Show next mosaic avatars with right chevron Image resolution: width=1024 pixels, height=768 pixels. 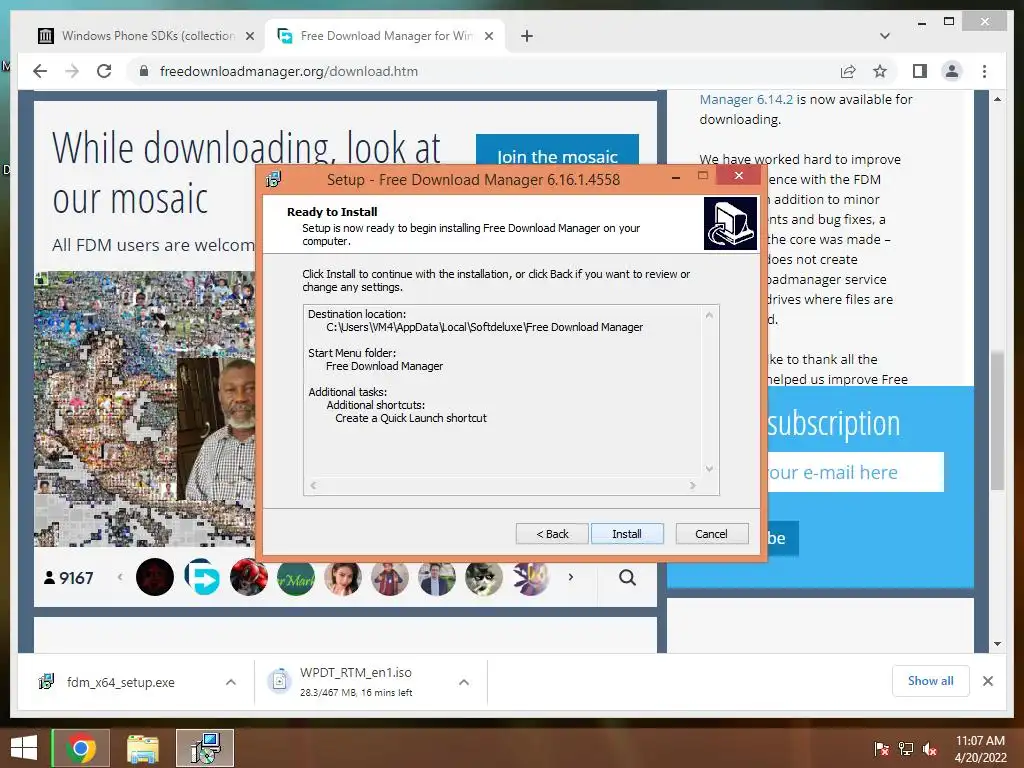point(571,577)
